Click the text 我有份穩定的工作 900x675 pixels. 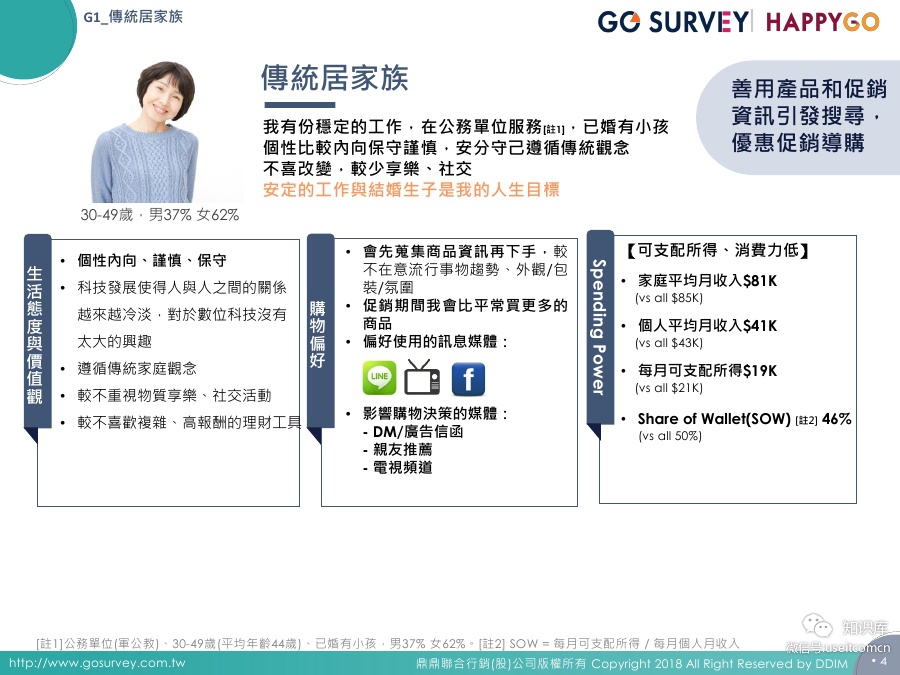tap(333, 126)
